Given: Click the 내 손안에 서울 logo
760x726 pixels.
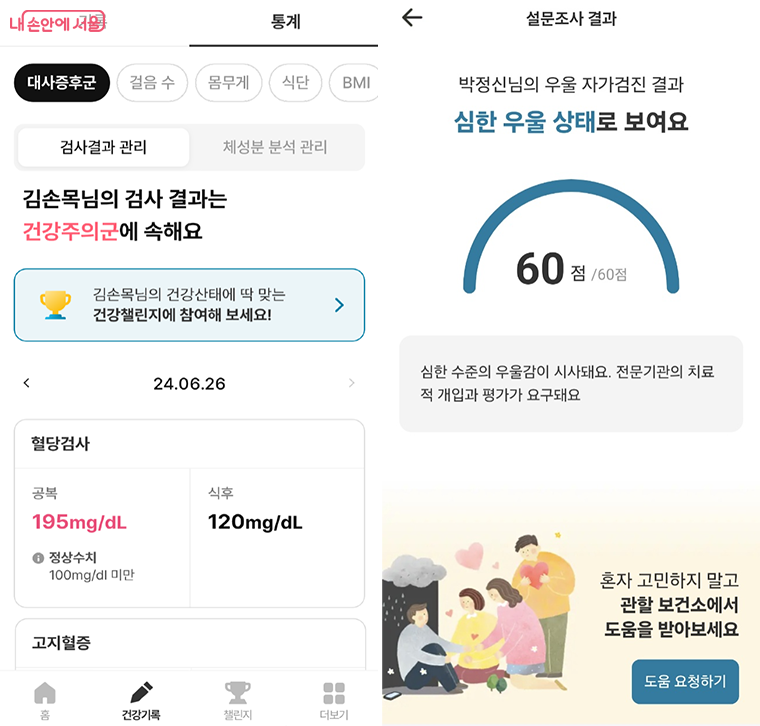Looking at the screenshot, I should click(57, 22).
